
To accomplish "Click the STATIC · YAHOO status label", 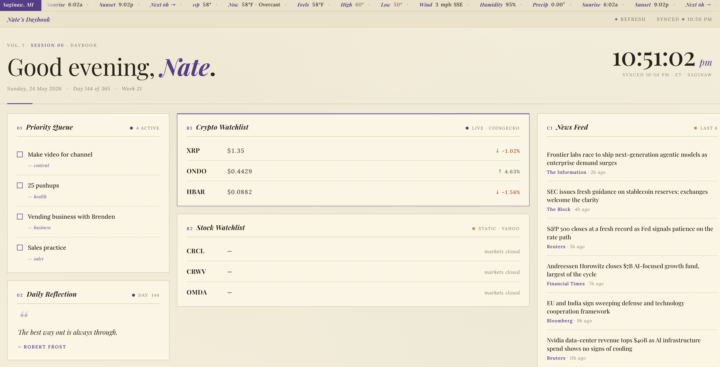I will [x=496, y=229].
